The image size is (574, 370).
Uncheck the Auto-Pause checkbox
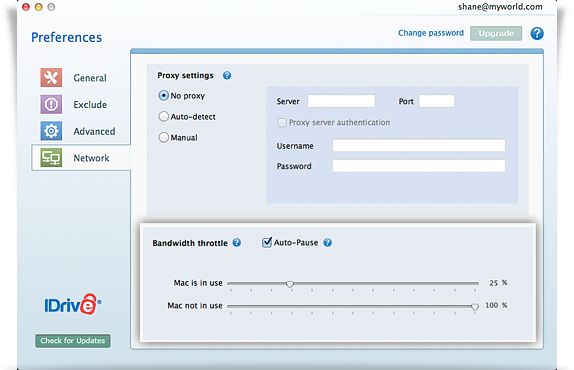pyautogui.click(x=267, y=242)
